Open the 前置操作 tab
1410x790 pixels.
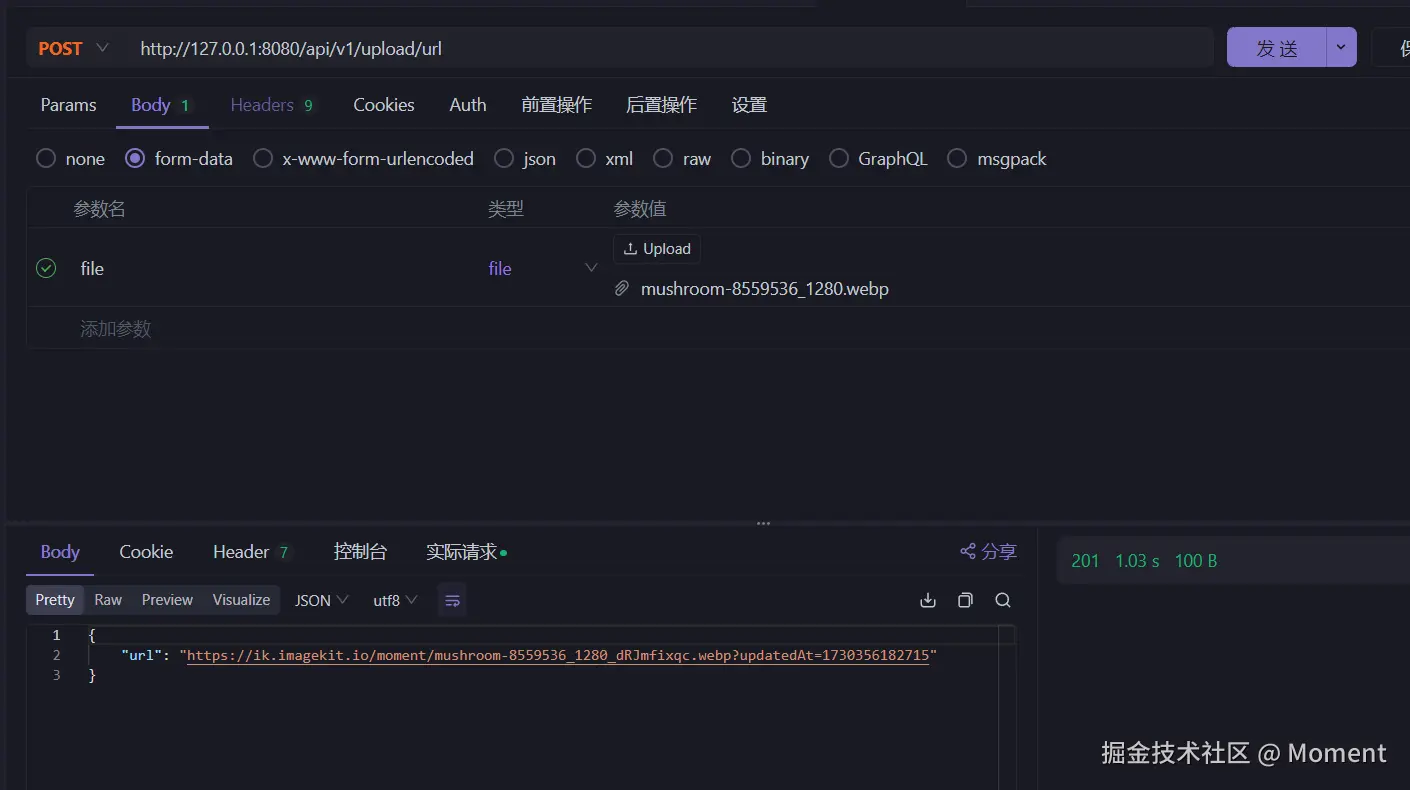click(557, 105)
